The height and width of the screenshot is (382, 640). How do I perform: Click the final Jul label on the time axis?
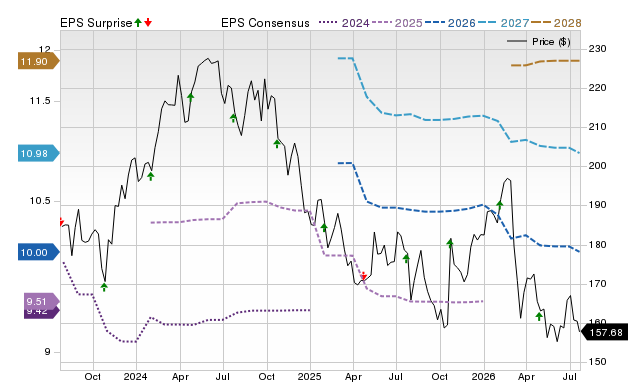[570, 376]
